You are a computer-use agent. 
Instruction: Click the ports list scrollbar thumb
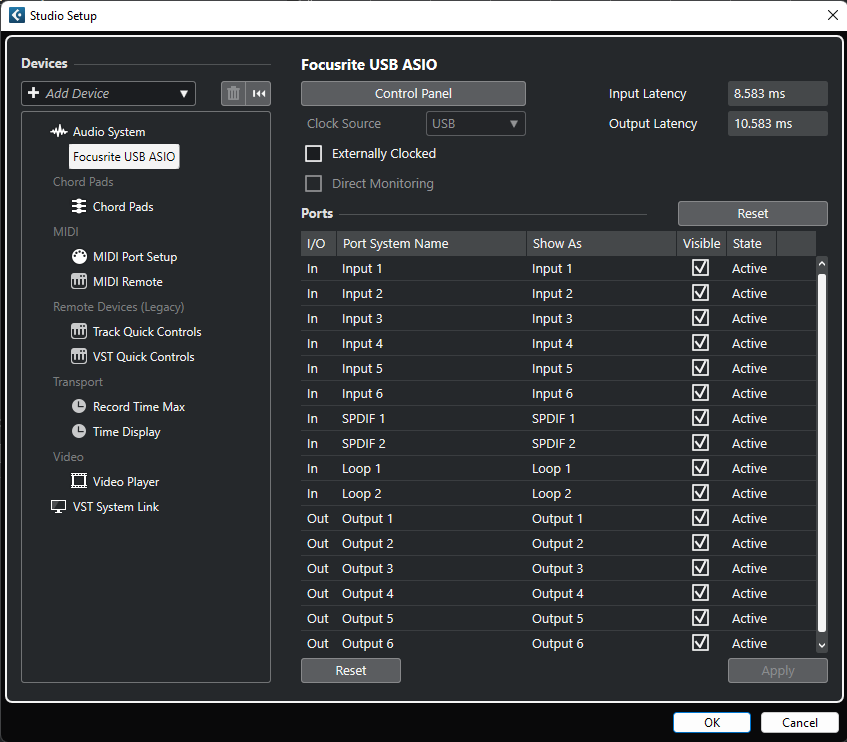tap(822, 453)
